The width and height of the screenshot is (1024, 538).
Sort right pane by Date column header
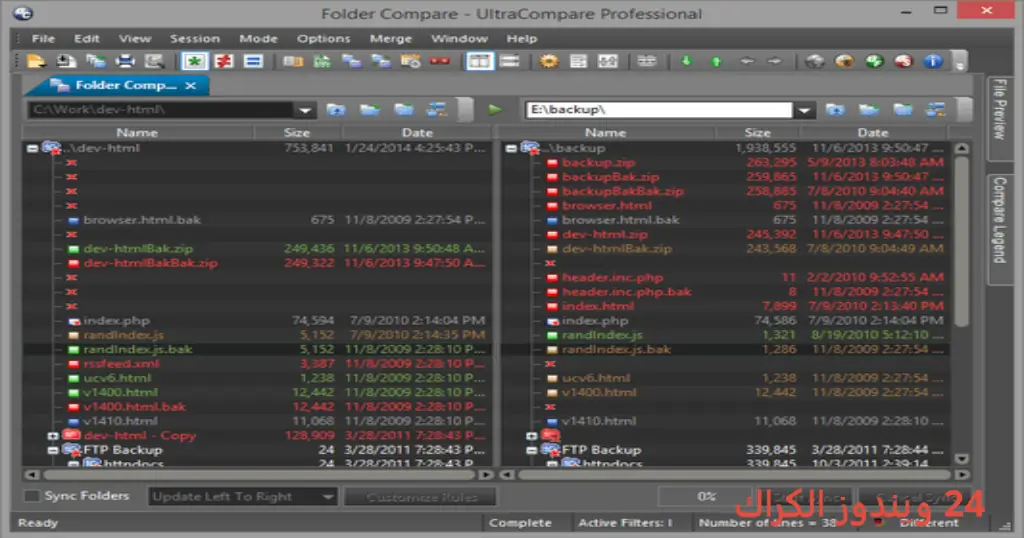tap(873, 133)
